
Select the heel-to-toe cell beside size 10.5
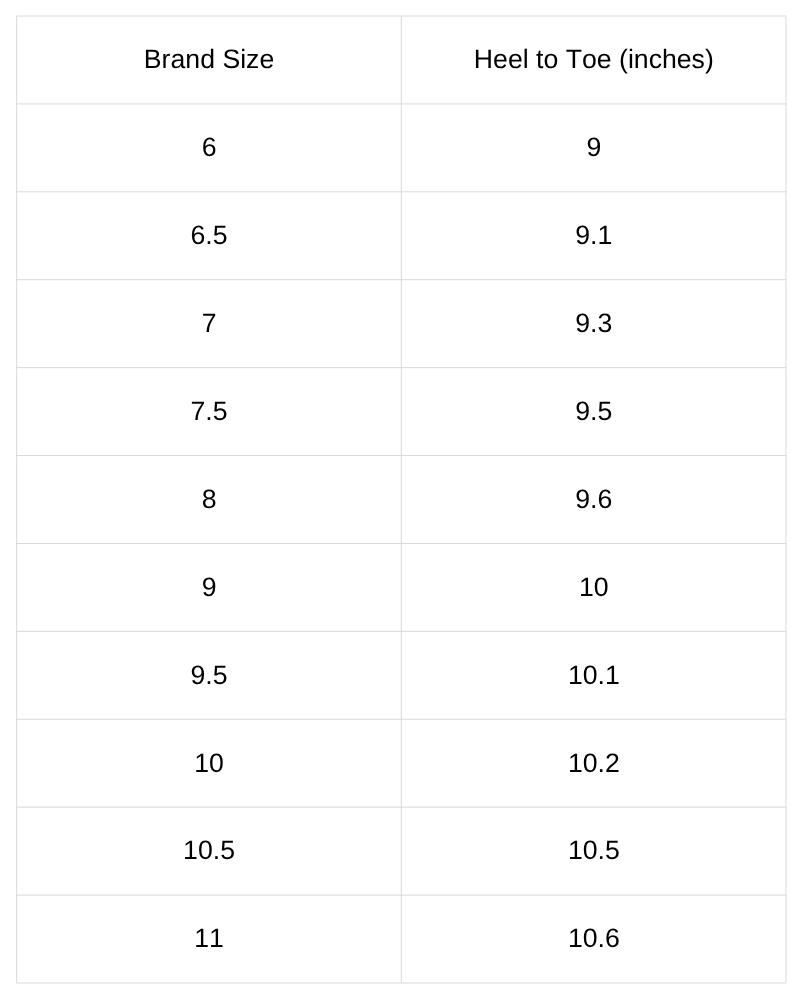(593, 851)
